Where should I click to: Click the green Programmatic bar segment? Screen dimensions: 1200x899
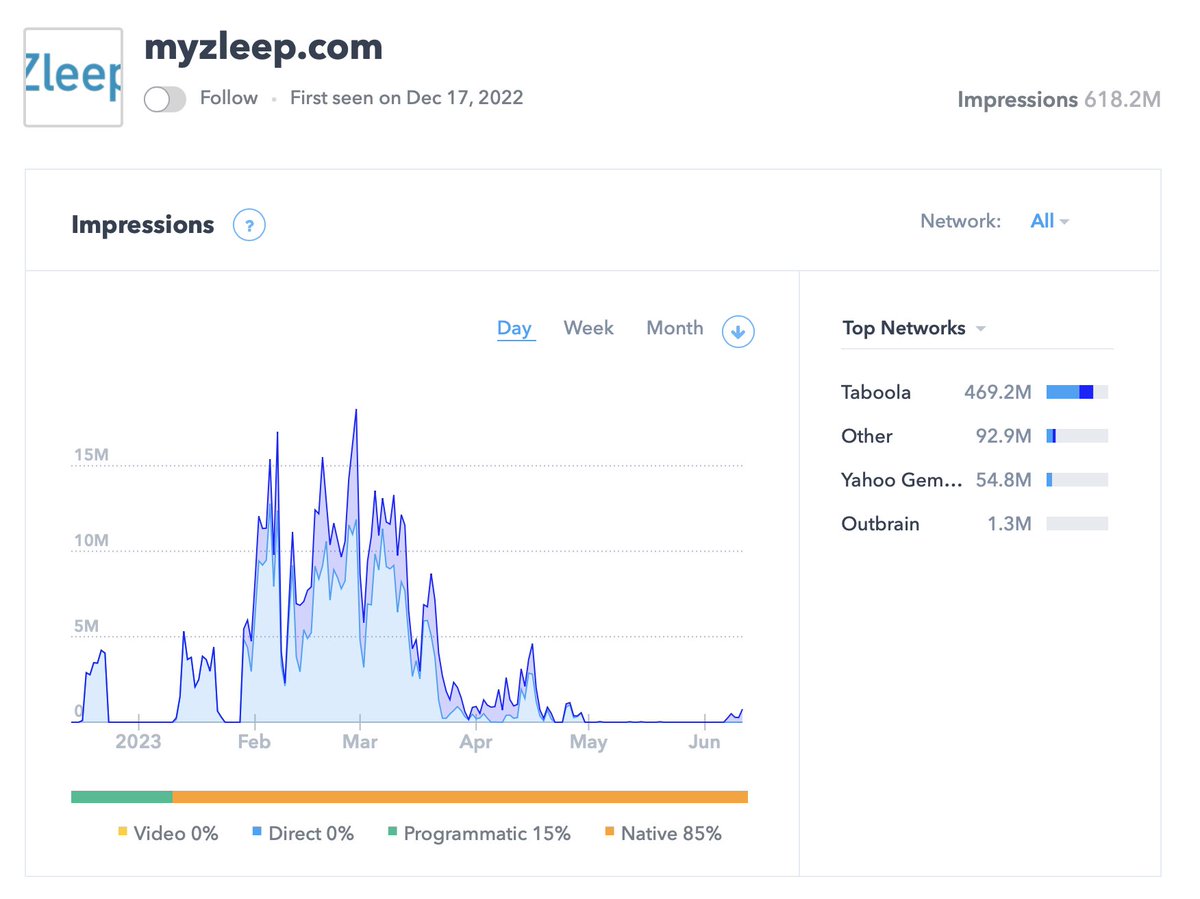pyautogui.click(x=122, y=797)
